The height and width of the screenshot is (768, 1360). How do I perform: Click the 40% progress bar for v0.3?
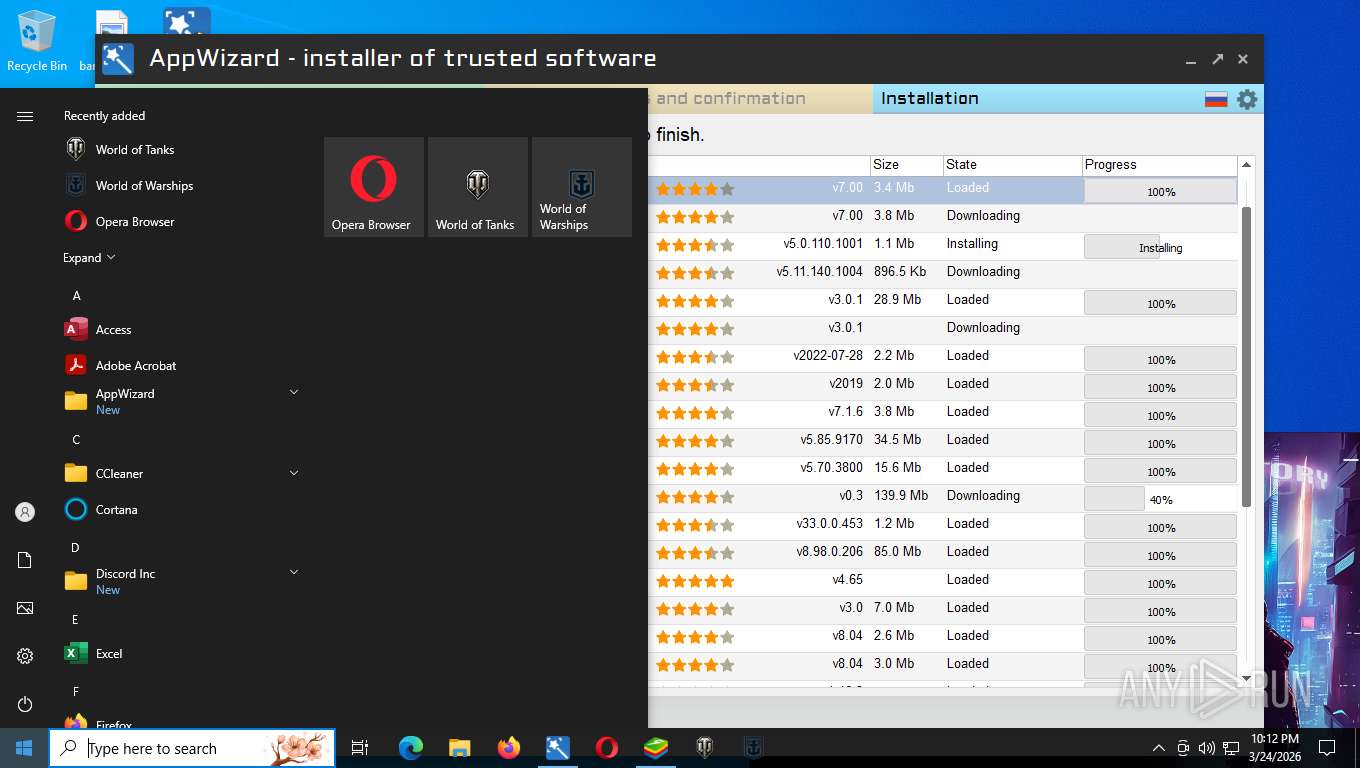point(1160,499)
